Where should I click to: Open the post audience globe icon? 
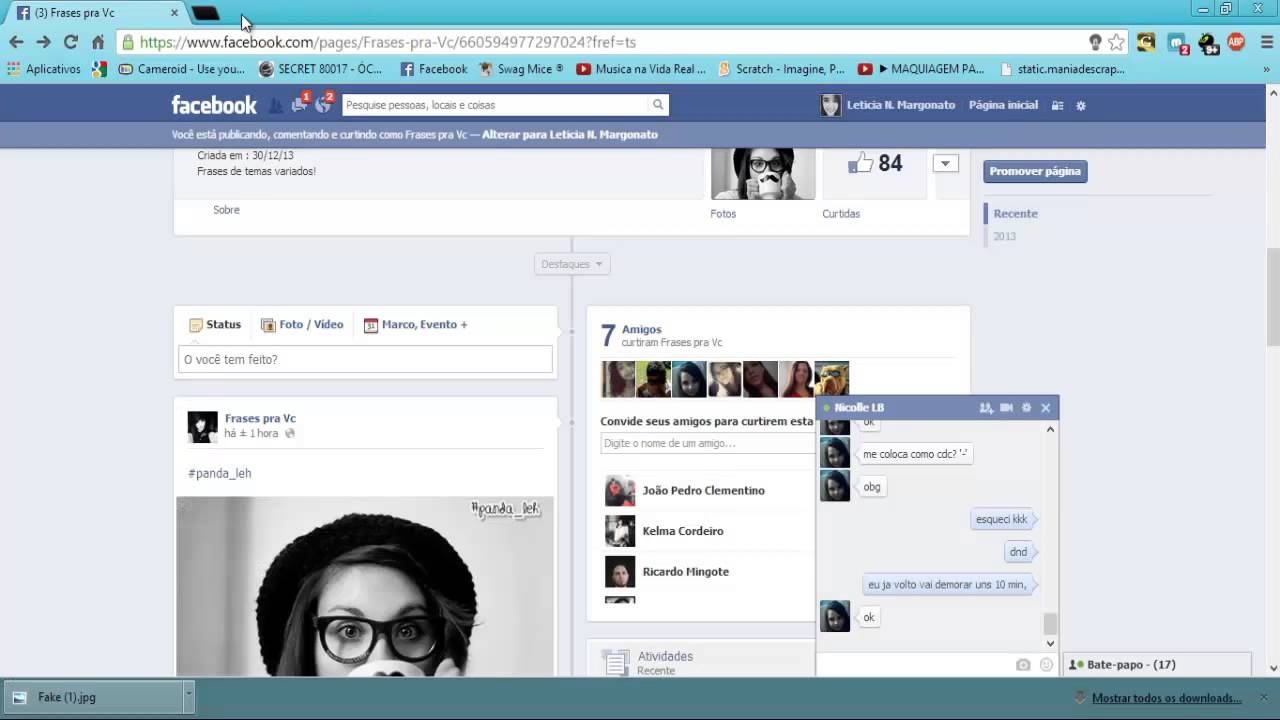[290, 434]
